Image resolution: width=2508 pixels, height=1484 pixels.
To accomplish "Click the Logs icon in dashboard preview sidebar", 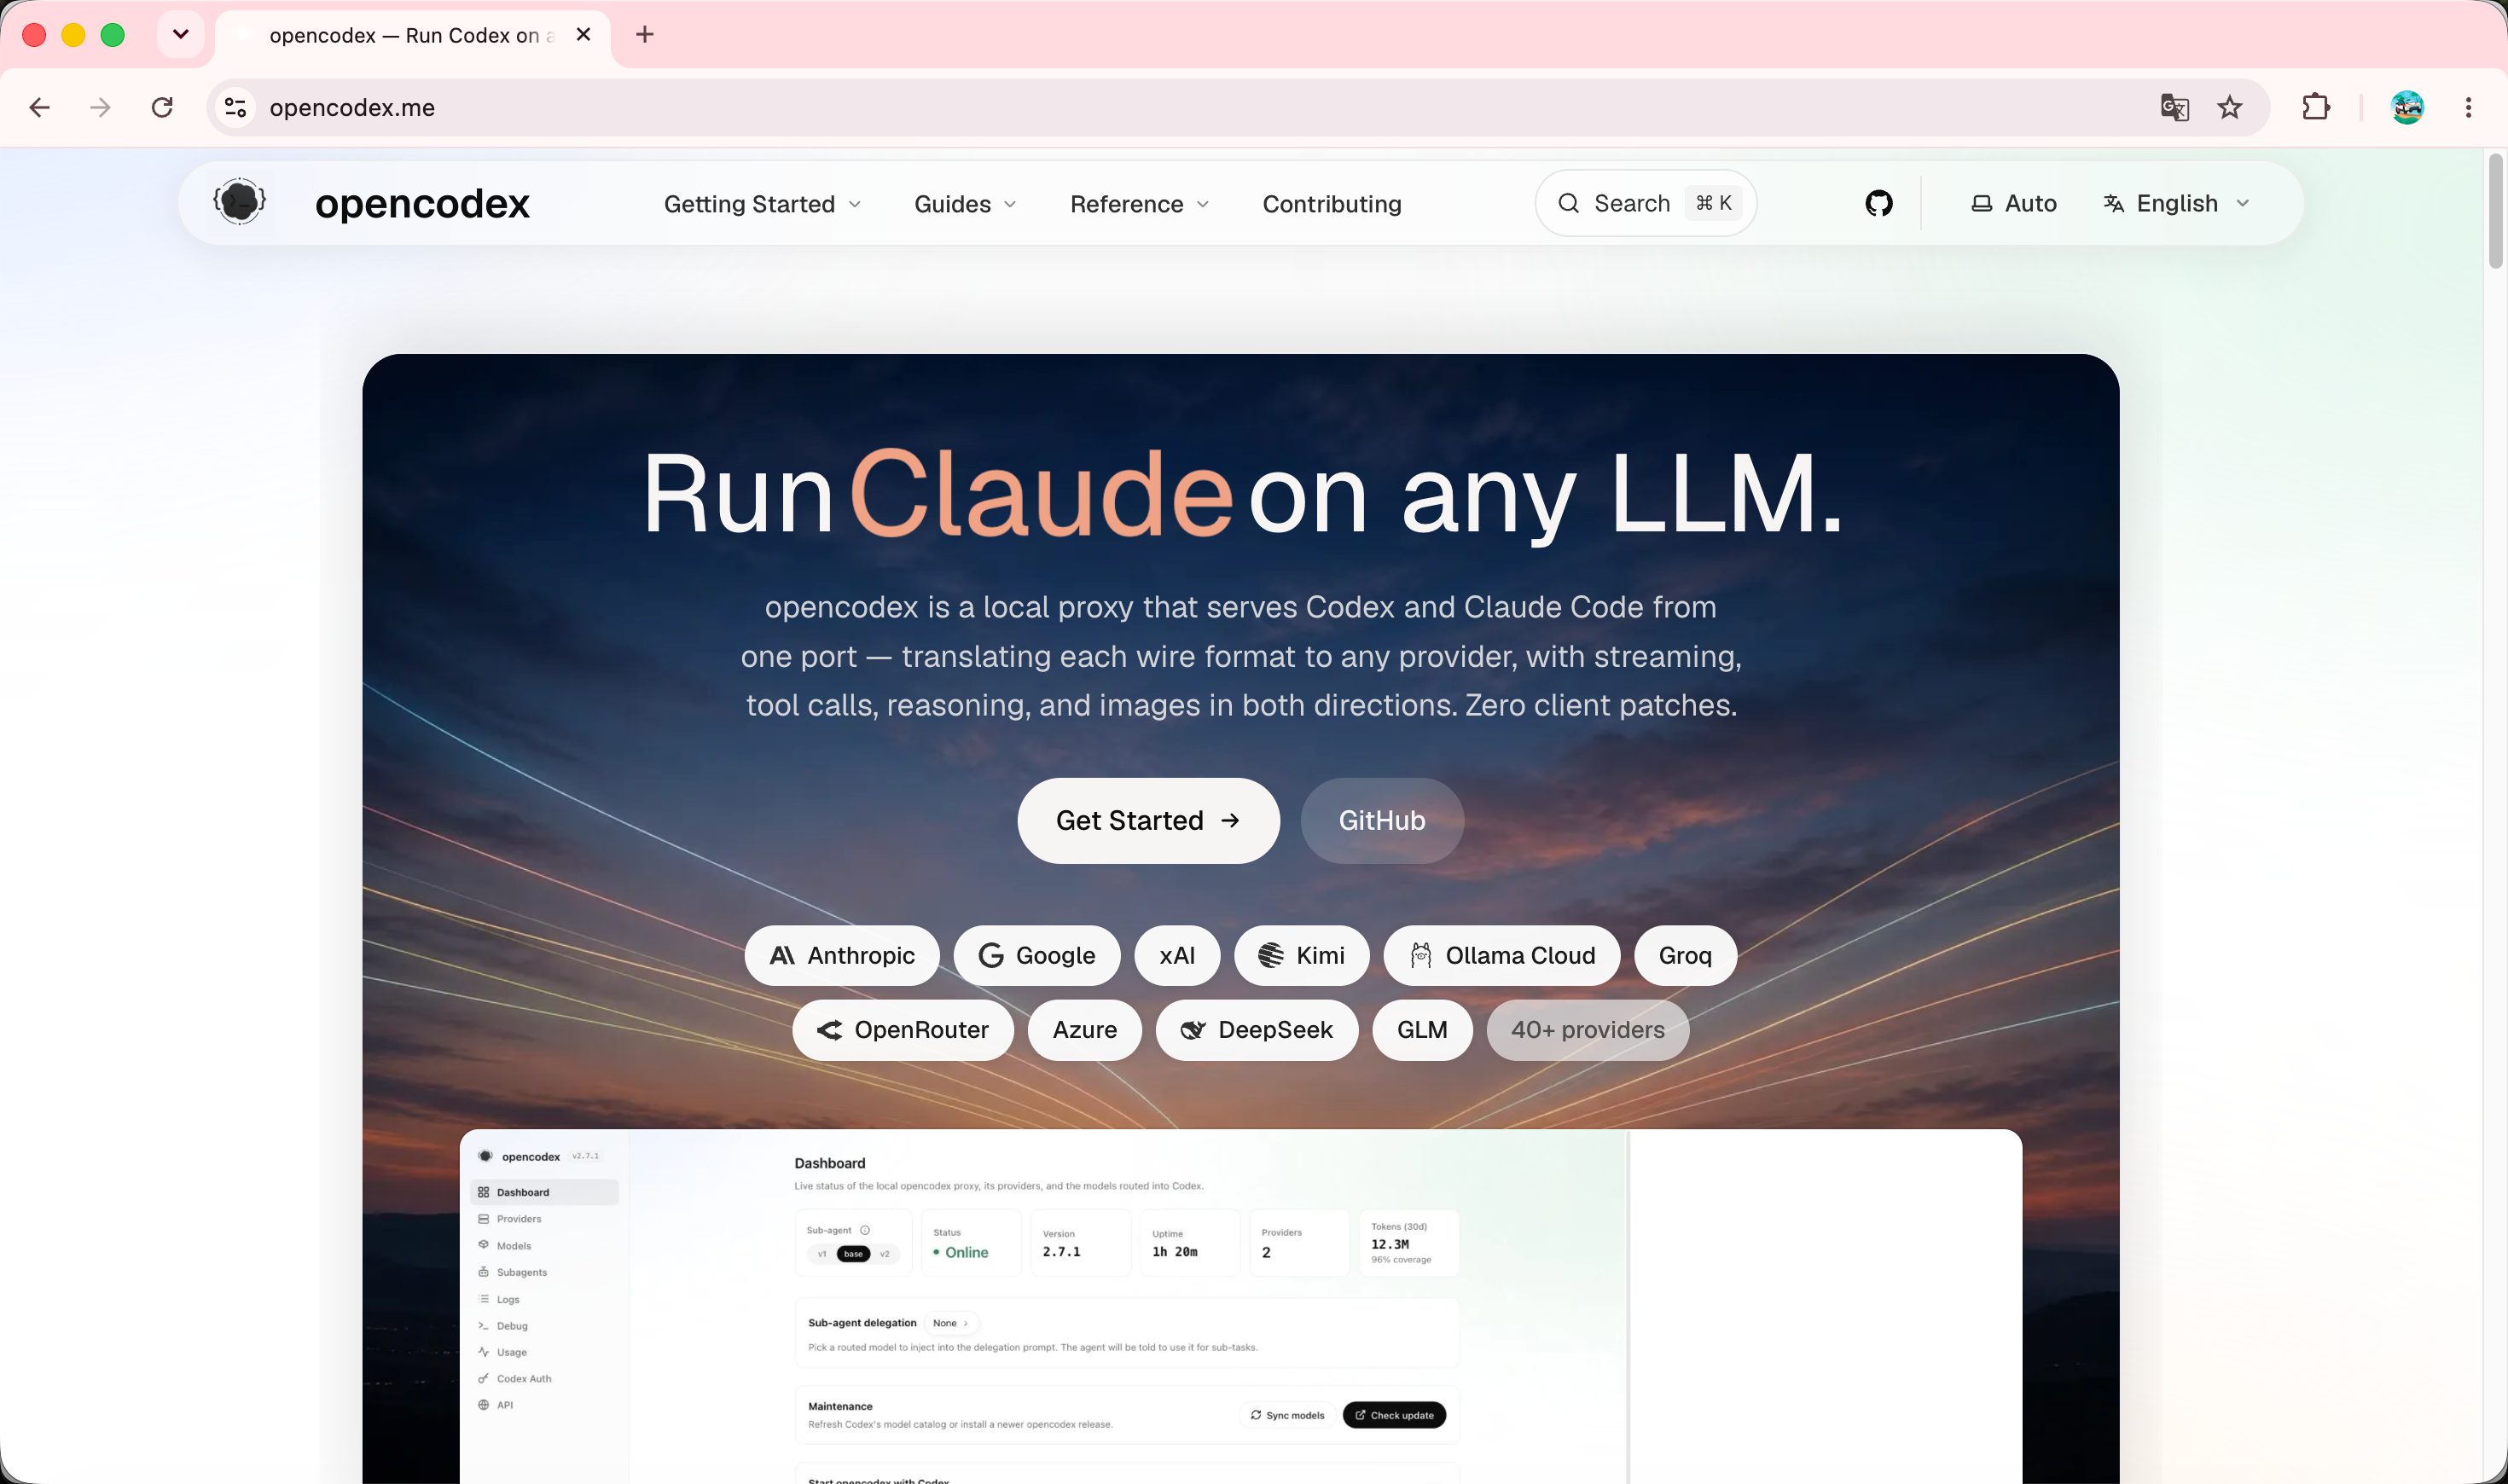I will (484, 1299).
